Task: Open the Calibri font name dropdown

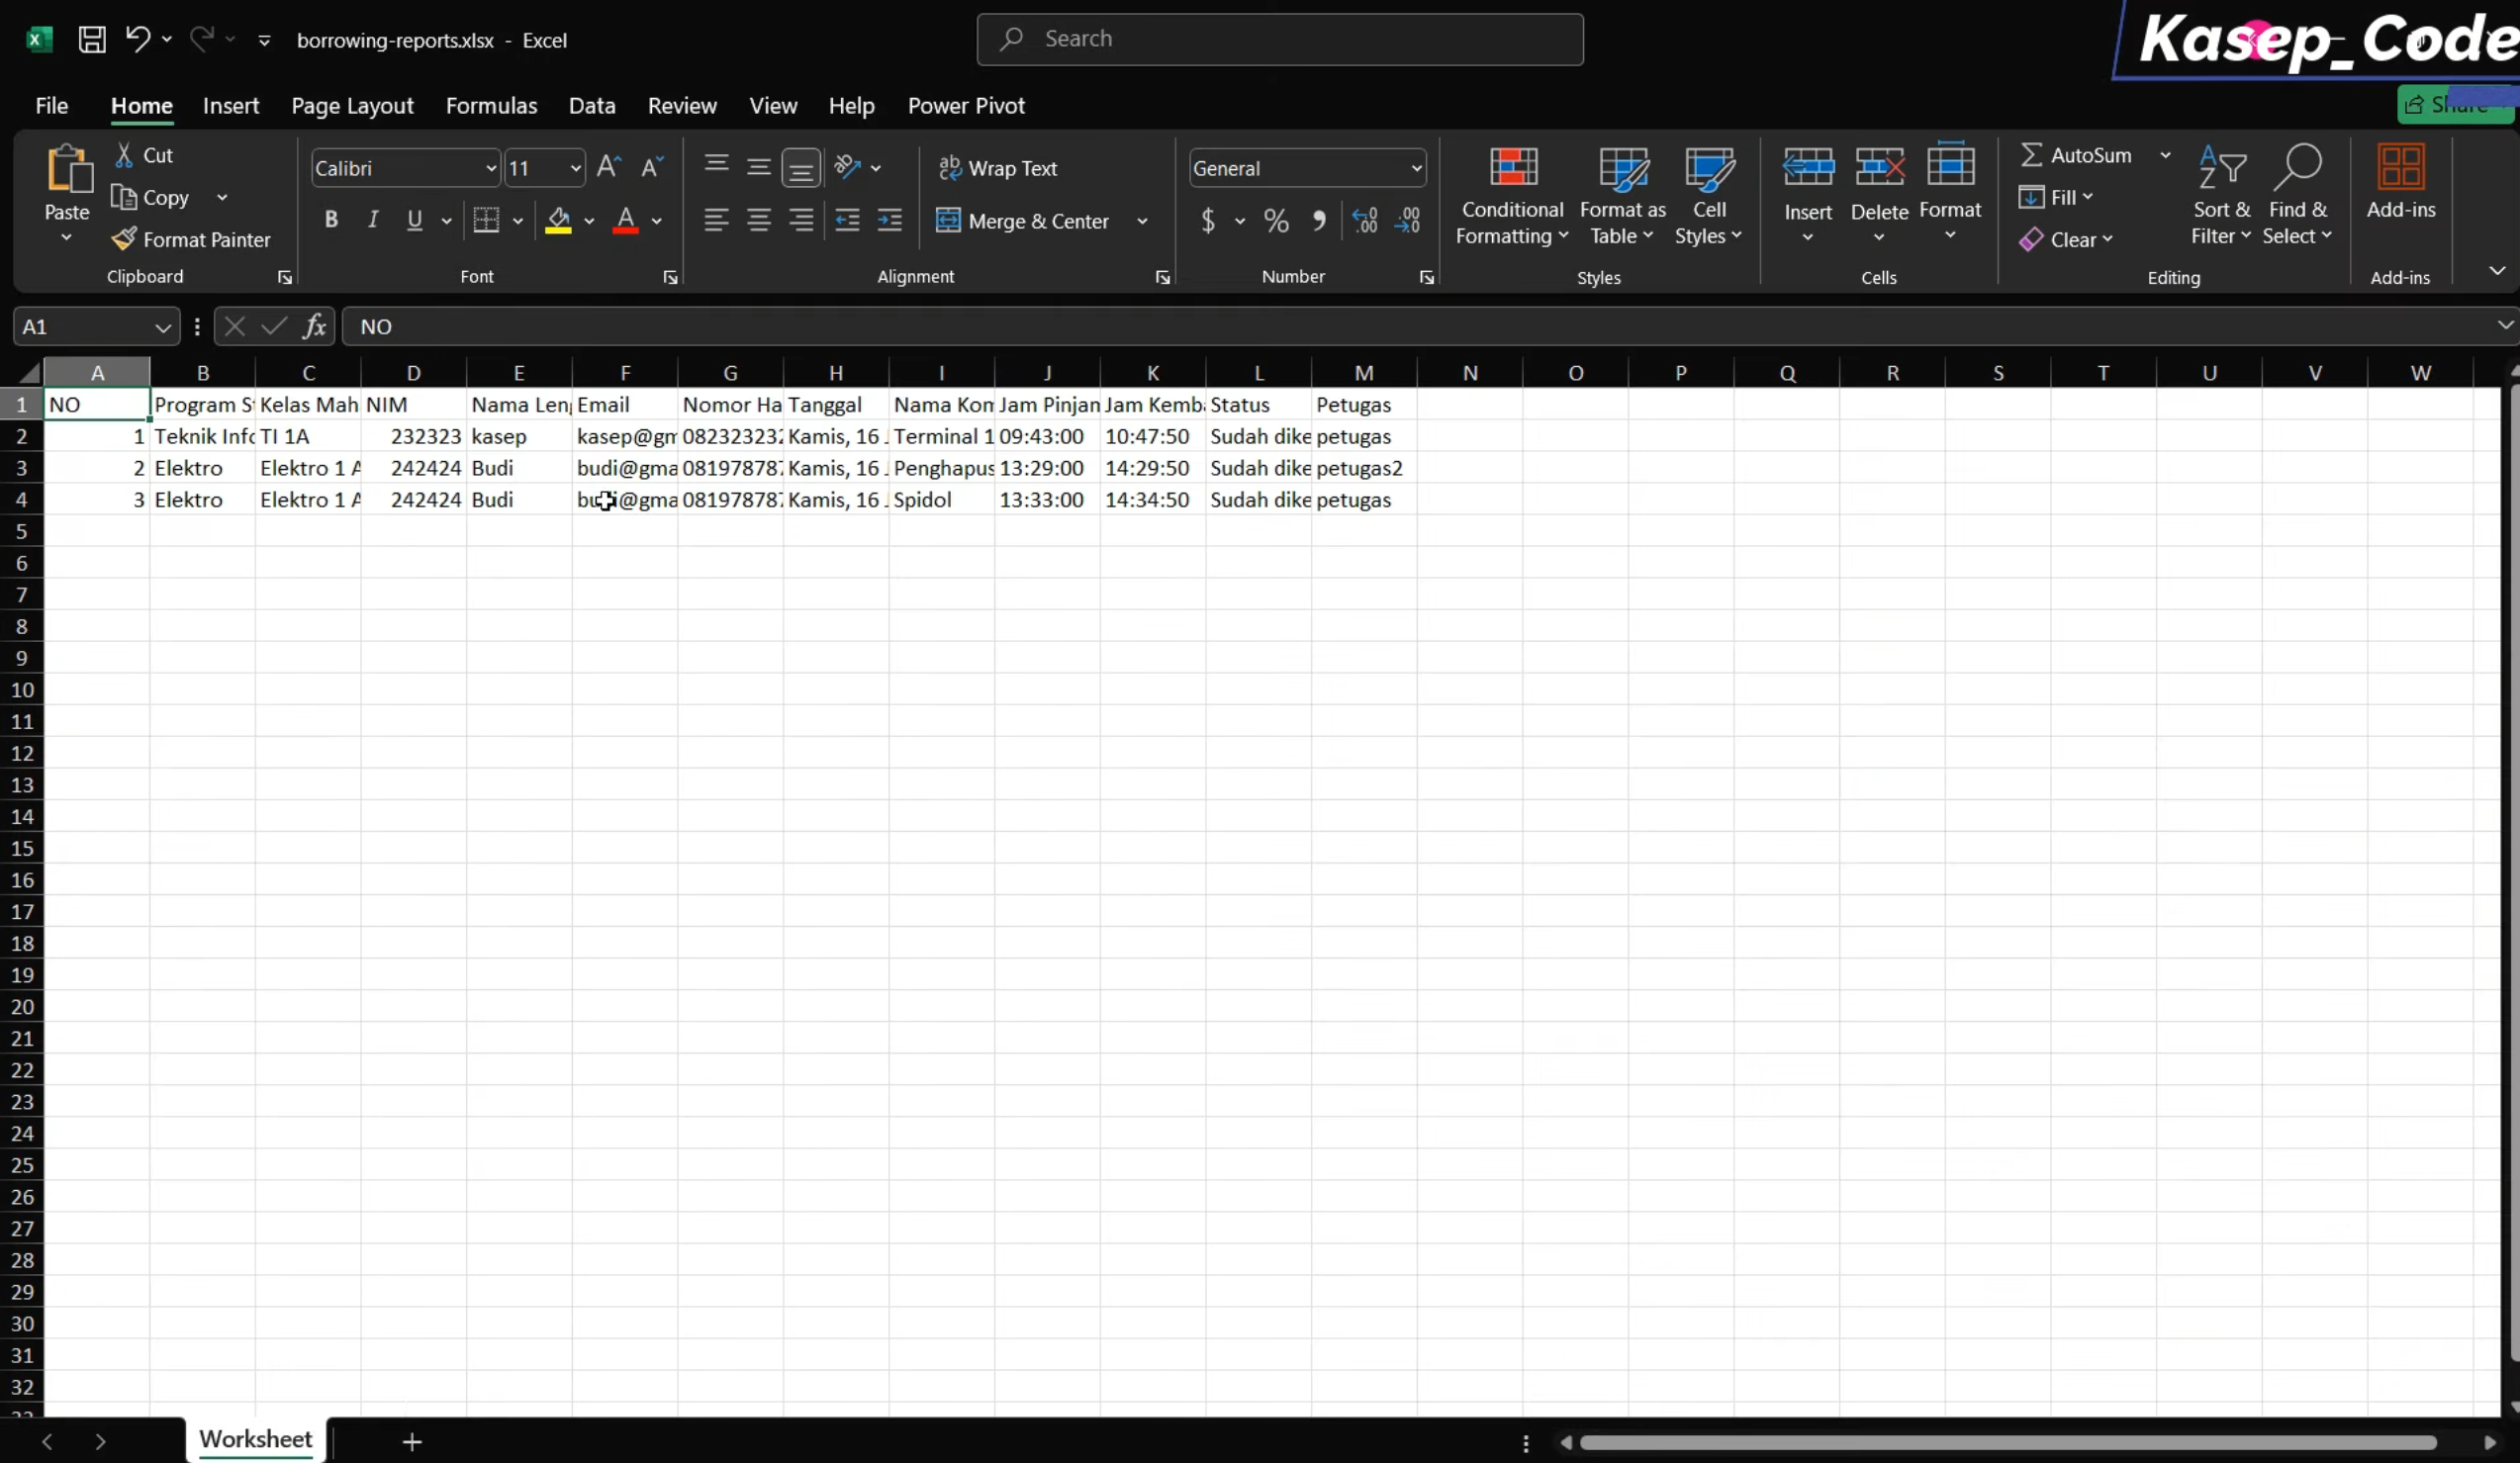Action: coord(491,168)
